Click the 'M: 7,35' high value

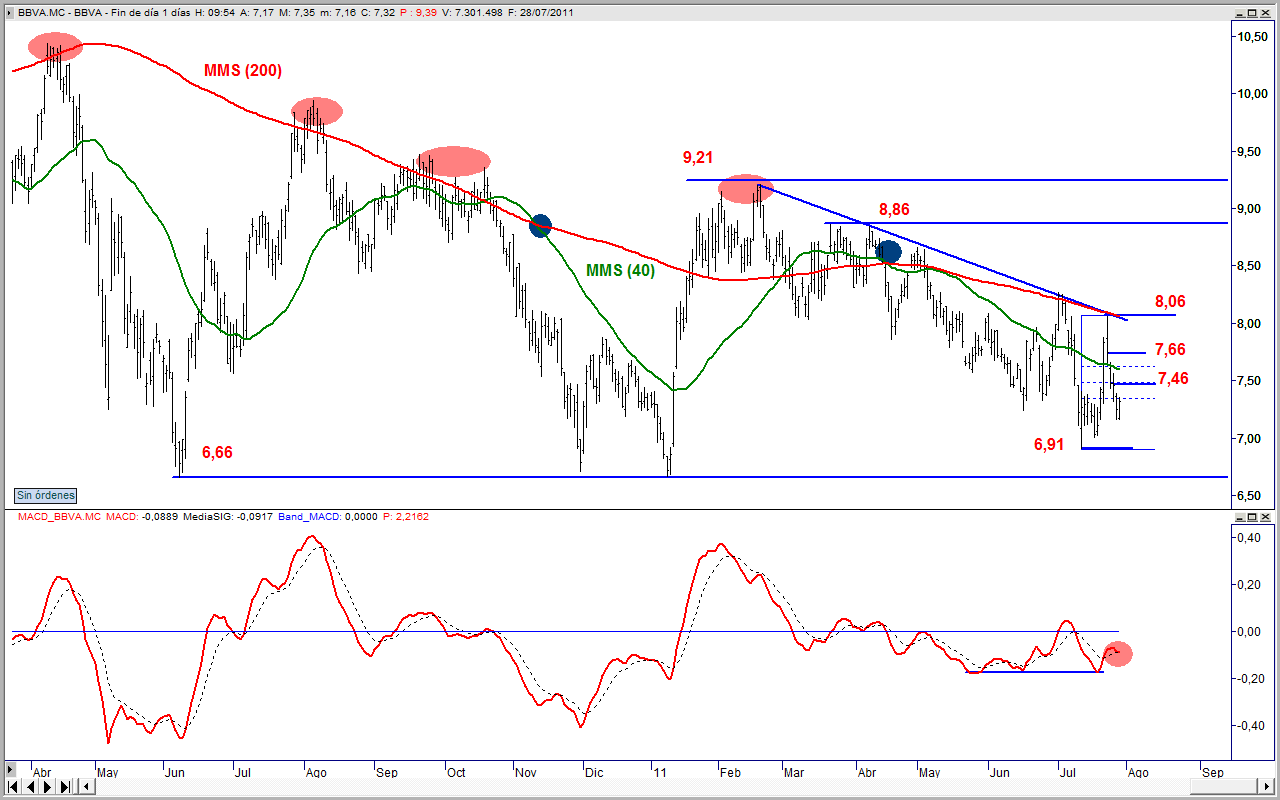(x=297, y=13)
